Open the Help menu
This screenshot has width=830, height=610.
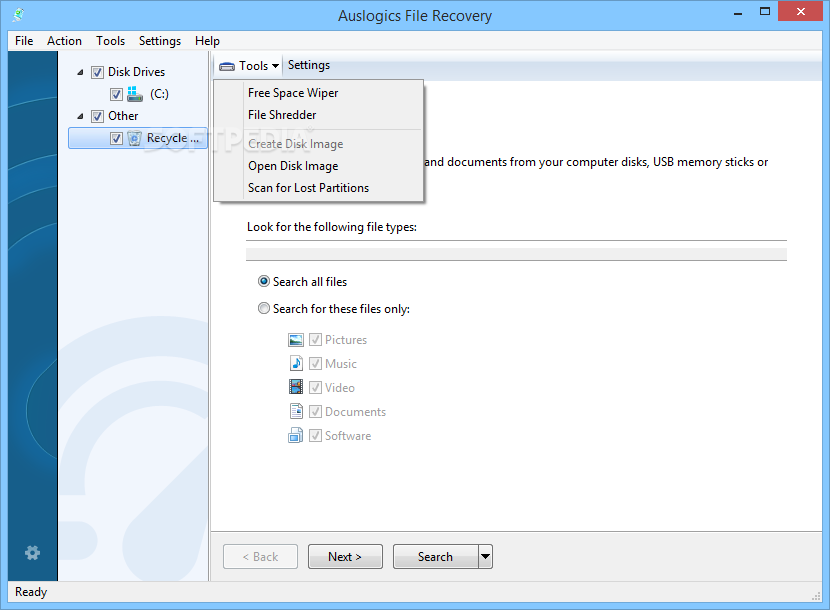click(x=207, y=41)
